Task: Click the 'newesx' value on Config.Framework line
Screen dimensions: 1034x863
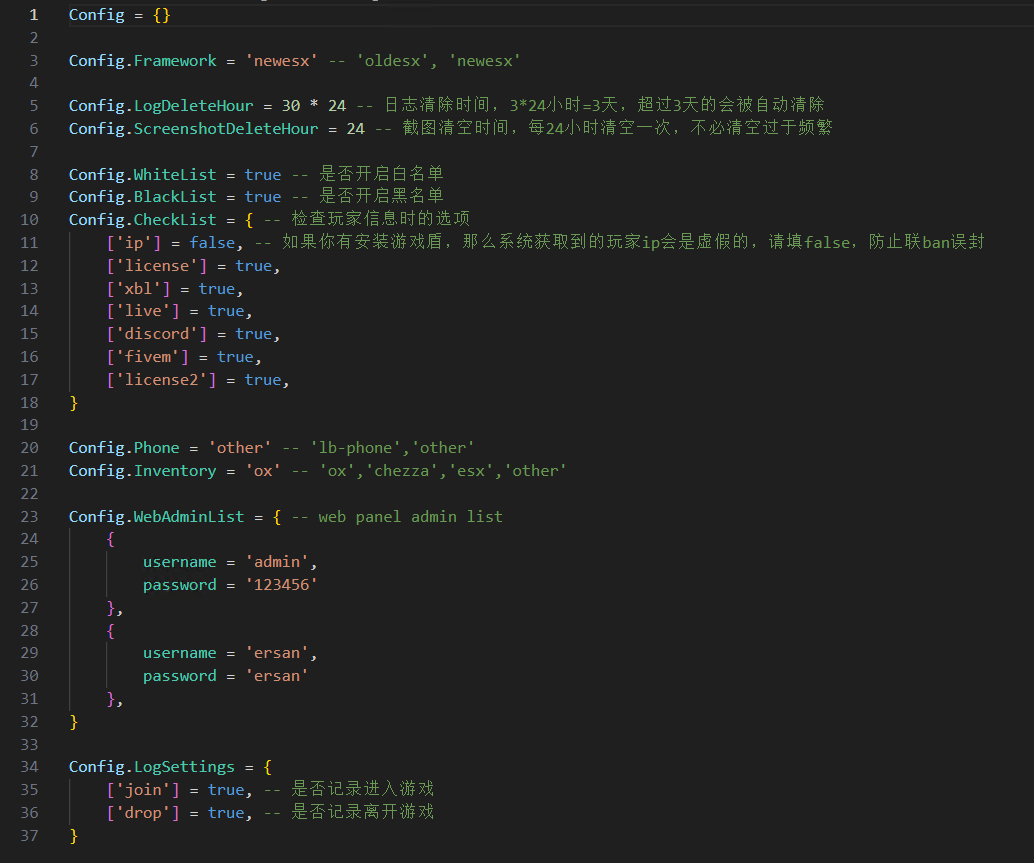Action: pyautogui.click(x=281, y=60)
